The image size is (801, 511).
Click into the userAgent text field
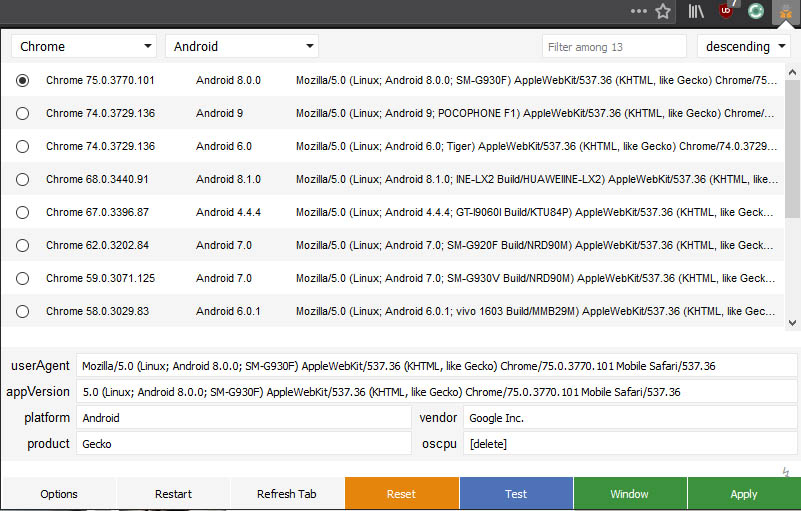coord(436,366)
